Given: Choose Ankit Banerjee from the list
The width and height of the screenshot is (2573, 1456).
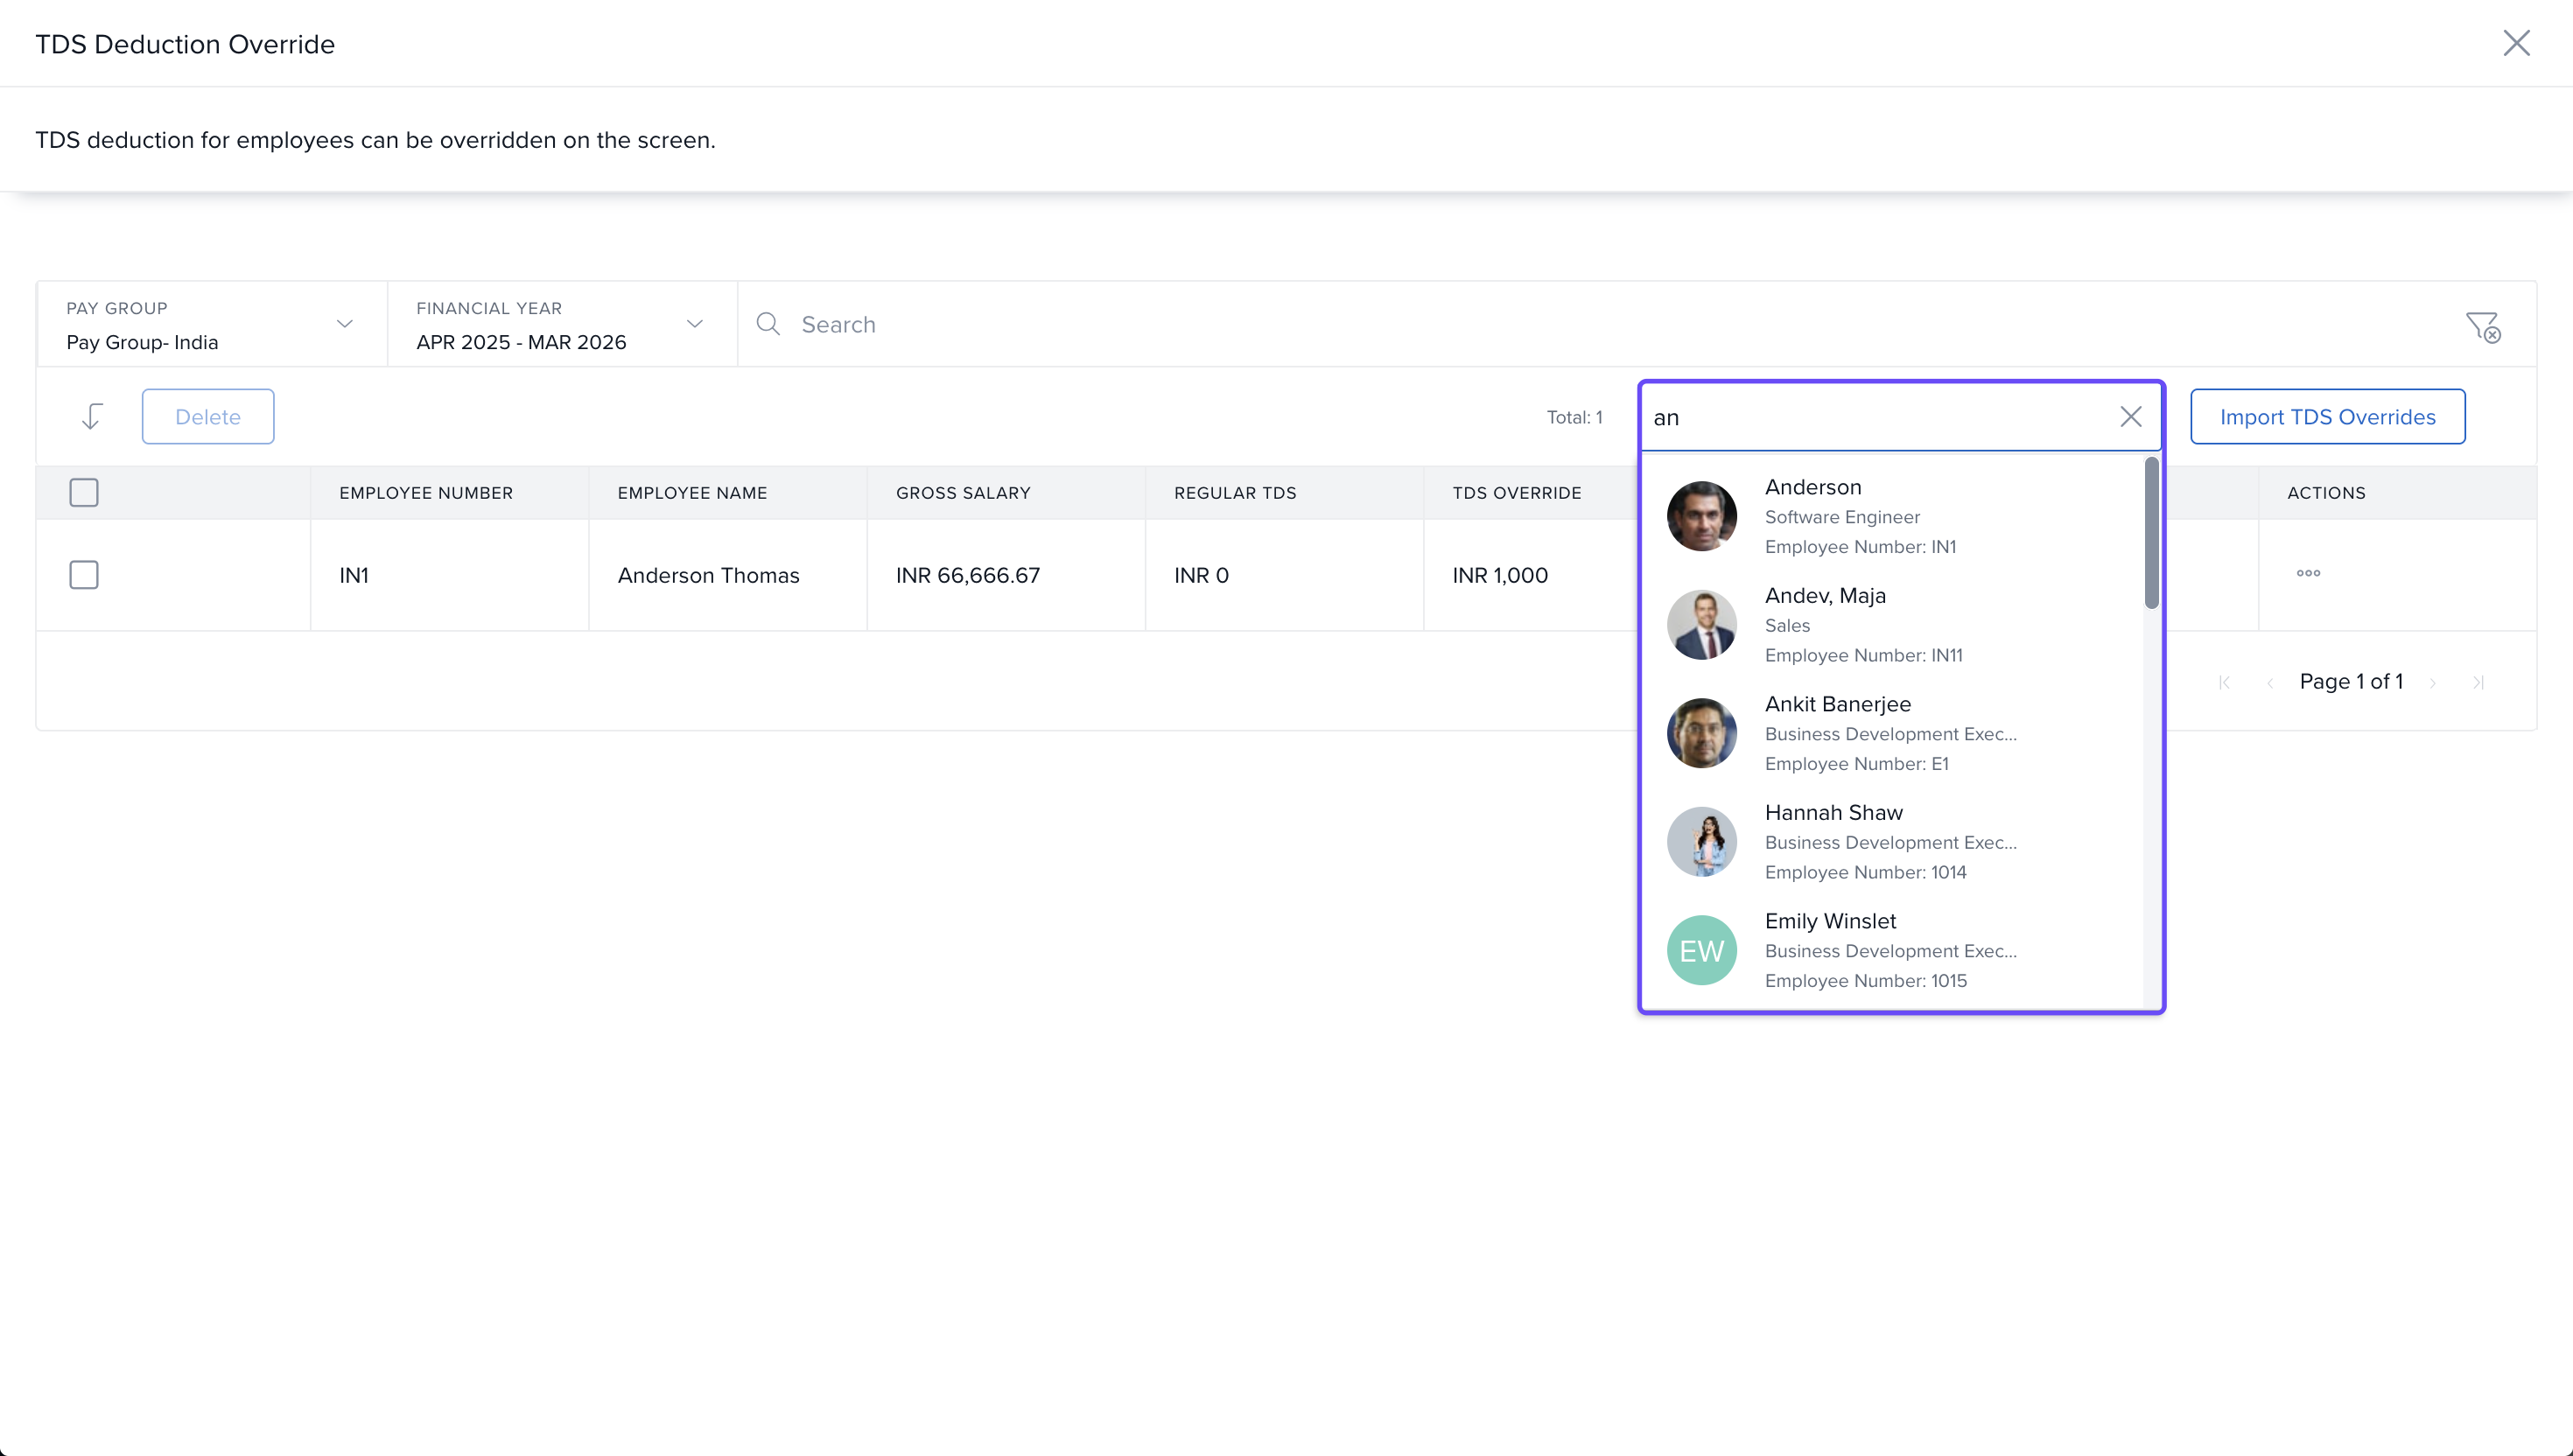Looking at the screenshot, I should 1837,704.
